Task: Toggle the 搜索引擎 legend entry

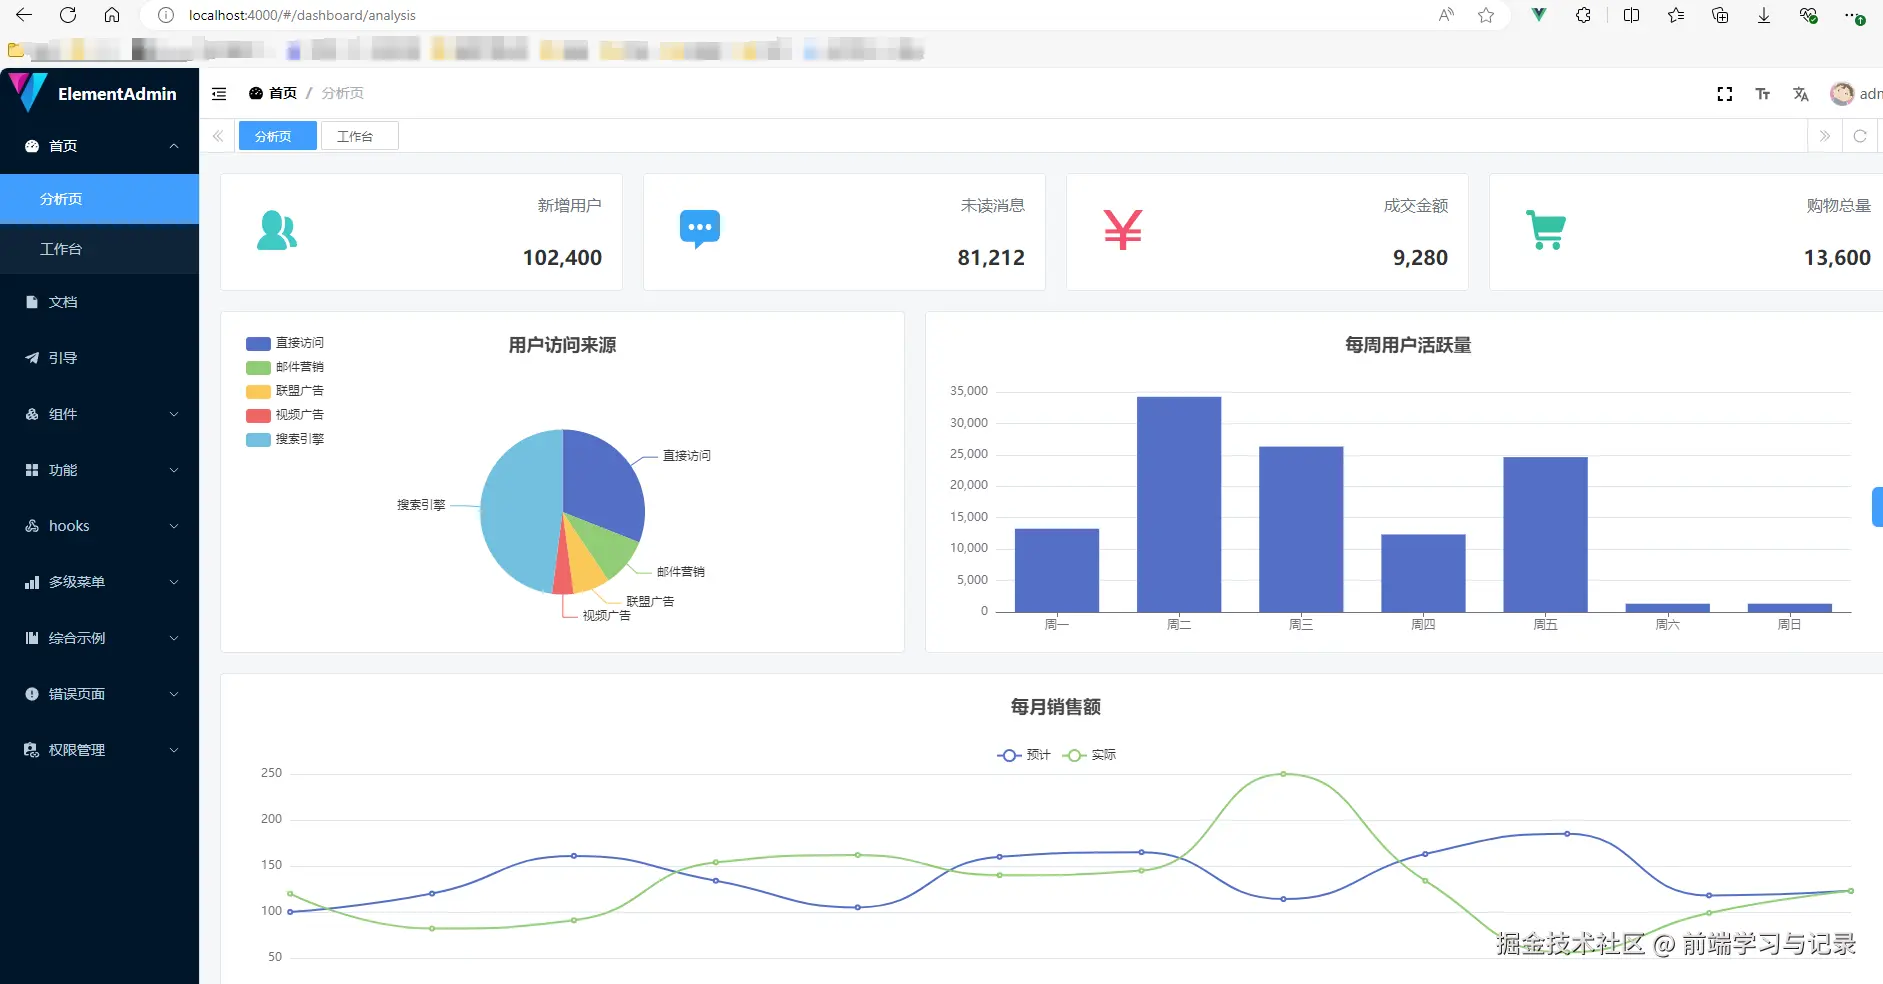Action: pos(285,439)
